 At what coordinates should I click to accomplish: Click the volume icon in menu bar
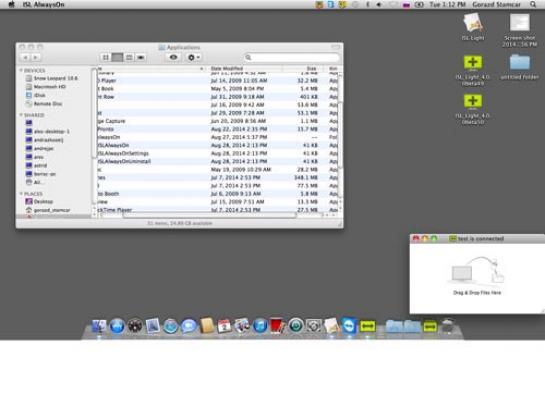(x=379, y=5)
